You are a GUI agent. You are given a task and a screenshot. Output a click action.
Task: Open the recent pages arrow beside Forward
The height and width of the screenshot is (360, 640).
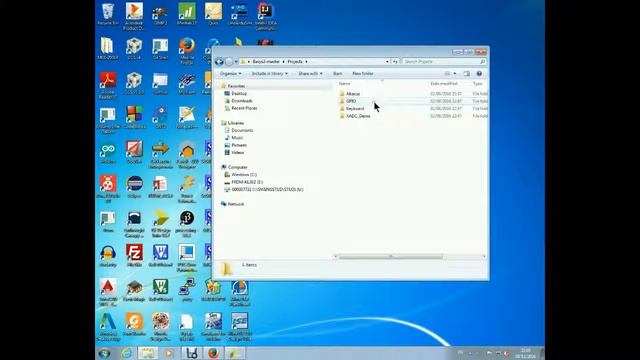[236, 62]
